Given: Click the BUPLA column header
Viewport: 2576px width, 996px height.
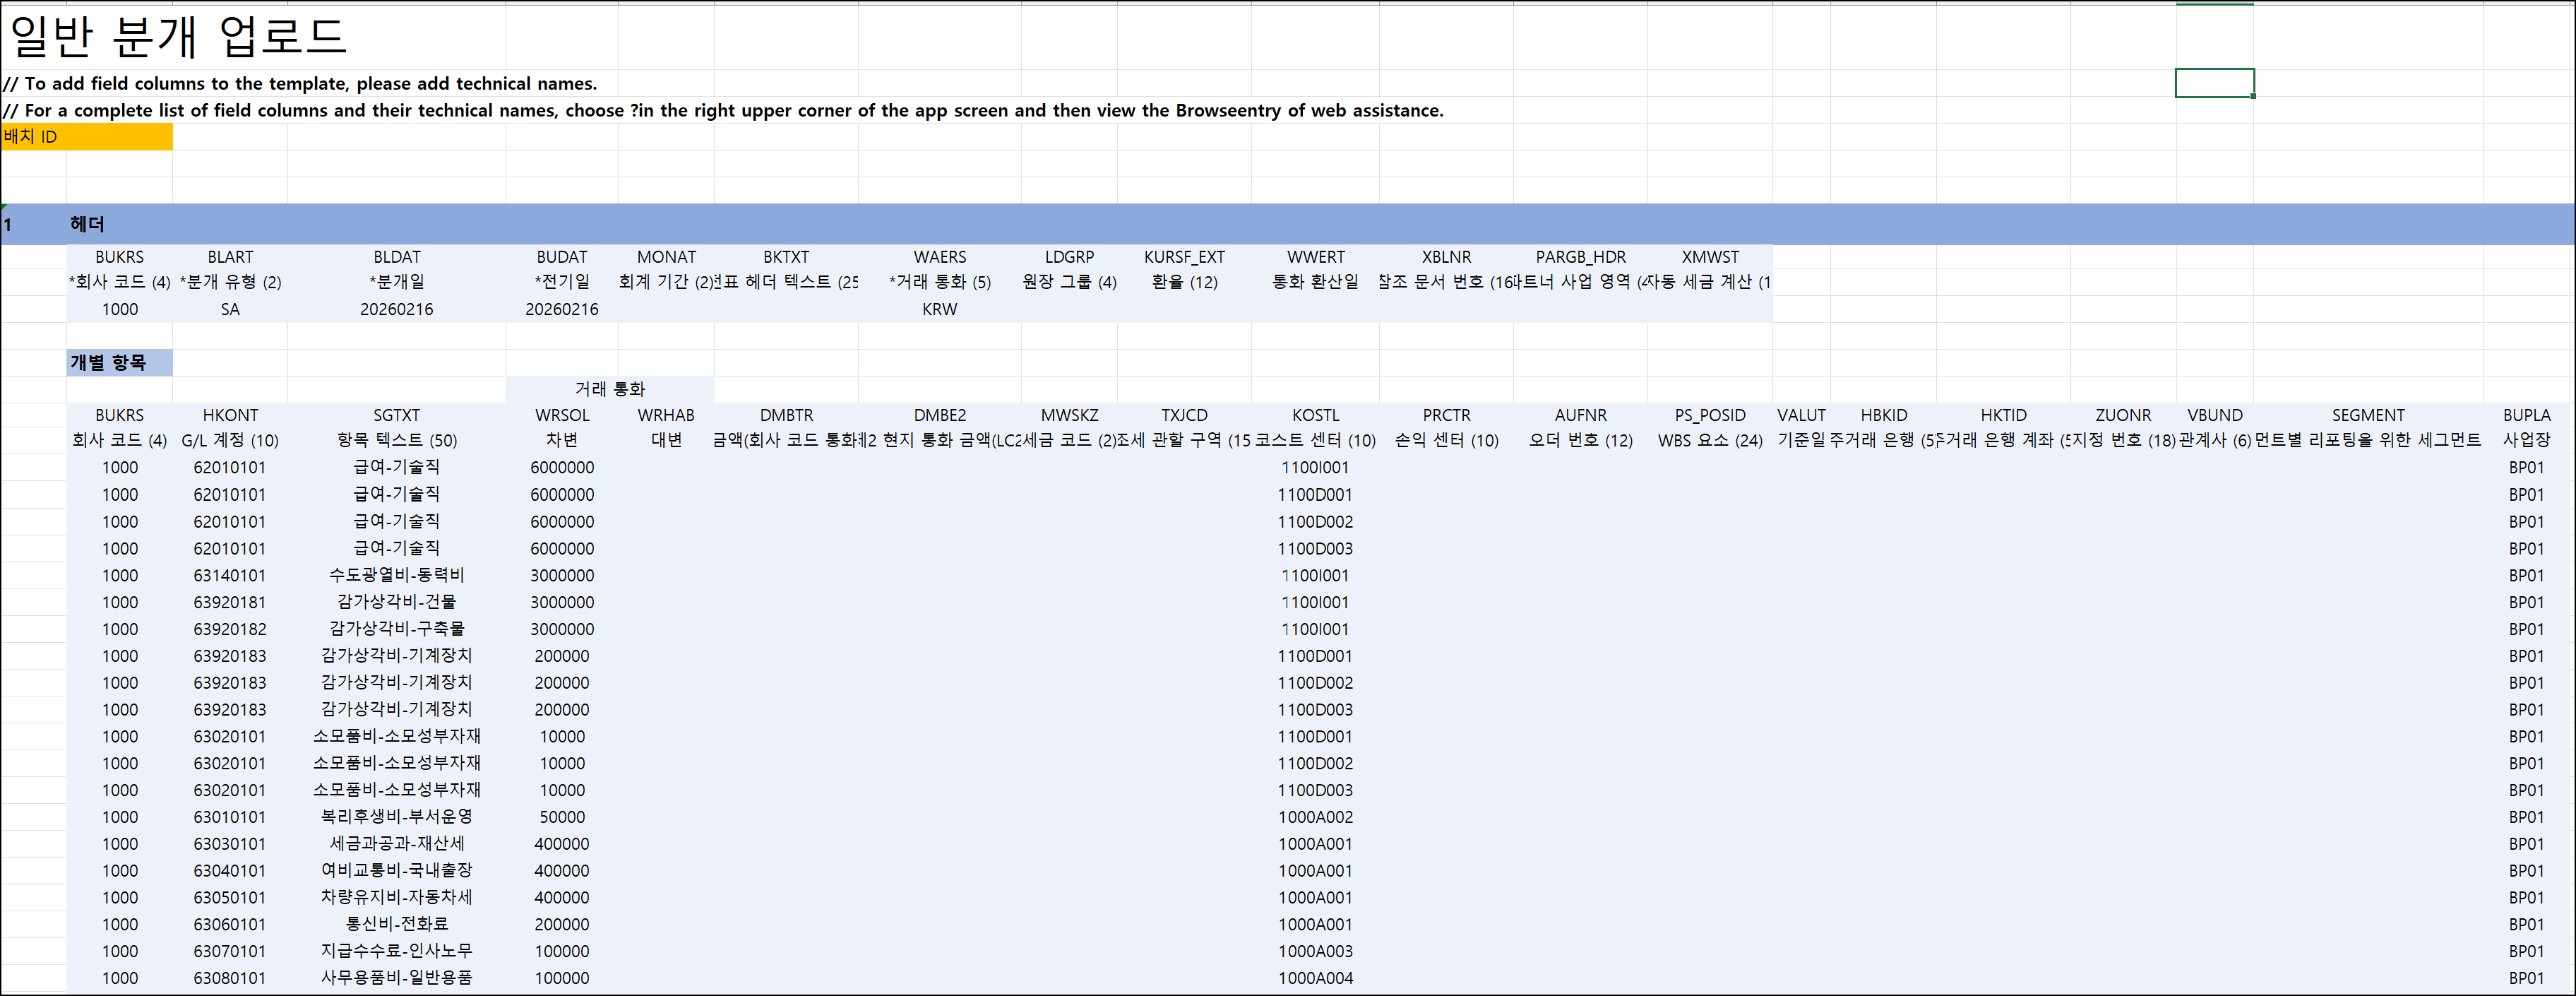Looking at the screenshot, I should pos(2526,415).
